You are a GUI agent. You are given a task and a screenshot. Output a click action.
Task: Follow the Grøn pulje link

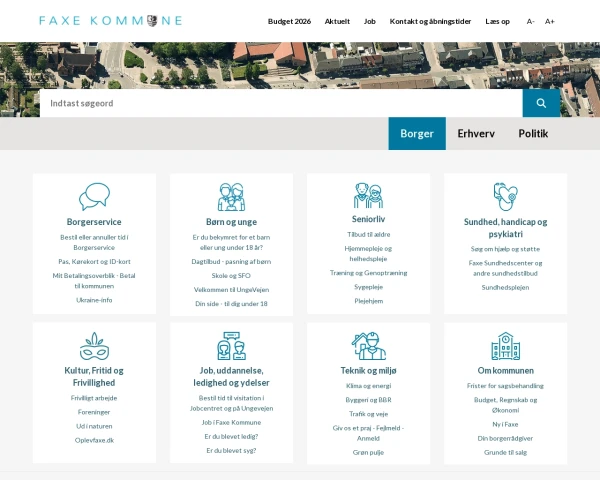pyautogui.click(x=368, y=452)
